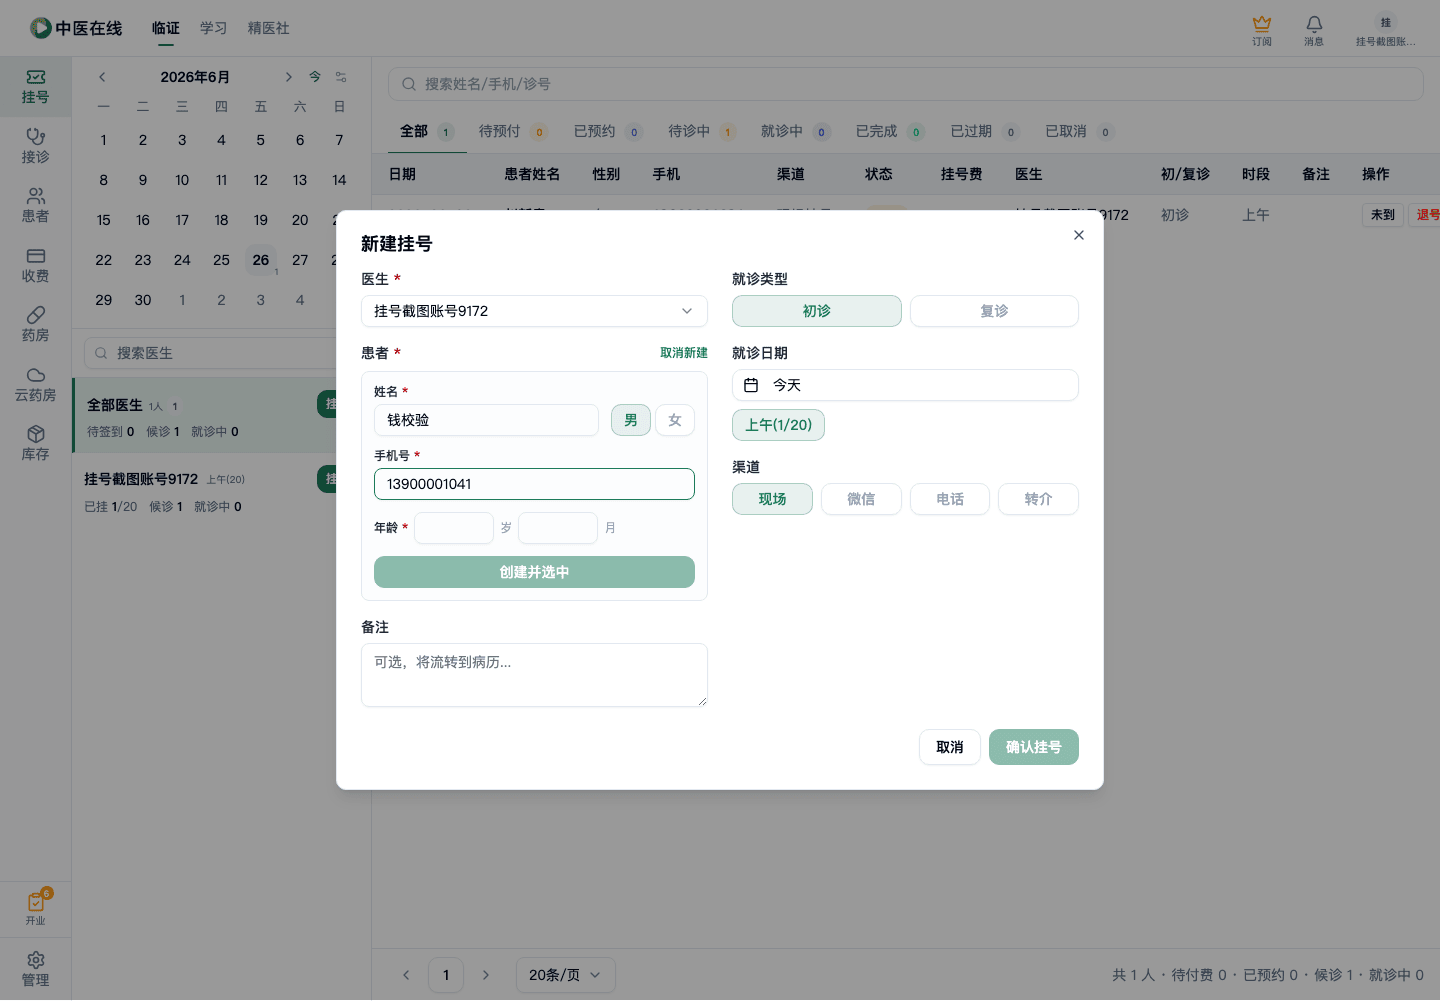Focus the 姓名 field with 钱校验
The width and height of the screenshot is (1440, 1001).
coord(486,420)
